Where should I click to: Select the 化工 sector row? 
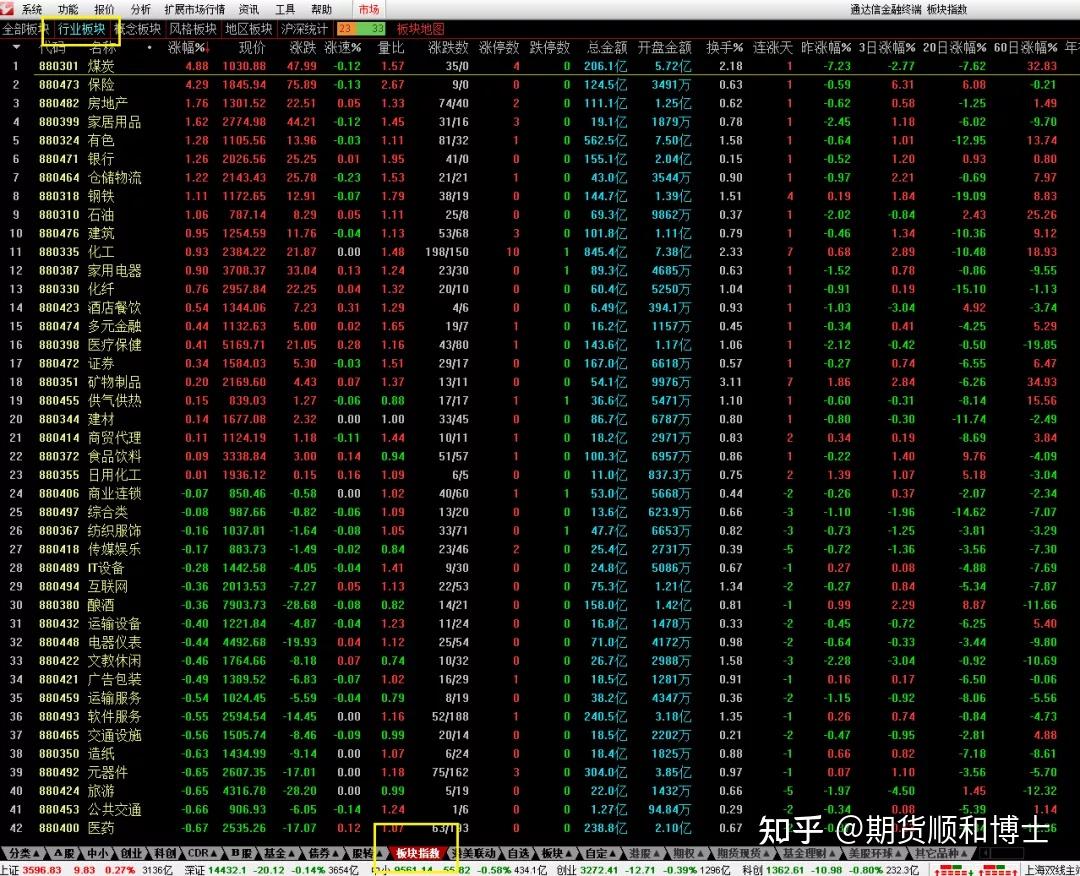[540, 252]
